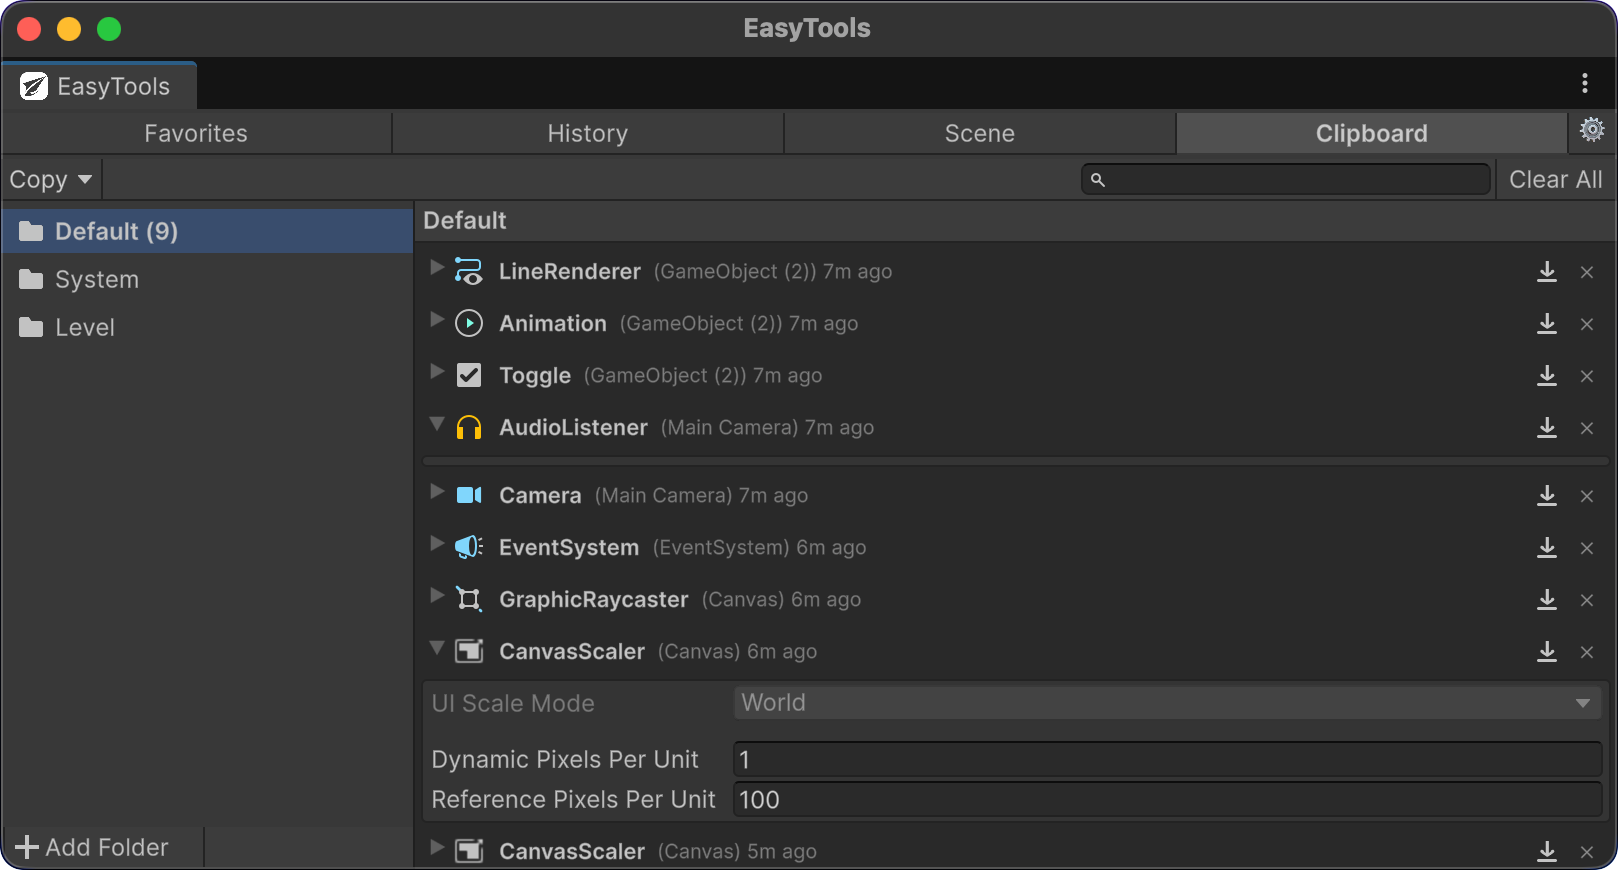
Task: Click the EventSystem megaphone icon
Action: (469, 547)
